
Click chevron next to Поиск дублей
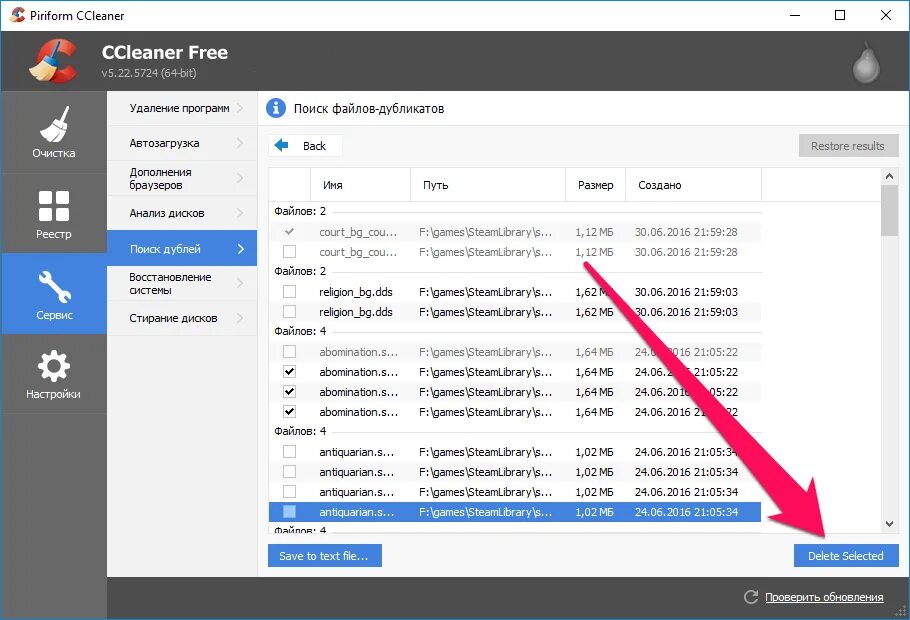pos(241,248)
